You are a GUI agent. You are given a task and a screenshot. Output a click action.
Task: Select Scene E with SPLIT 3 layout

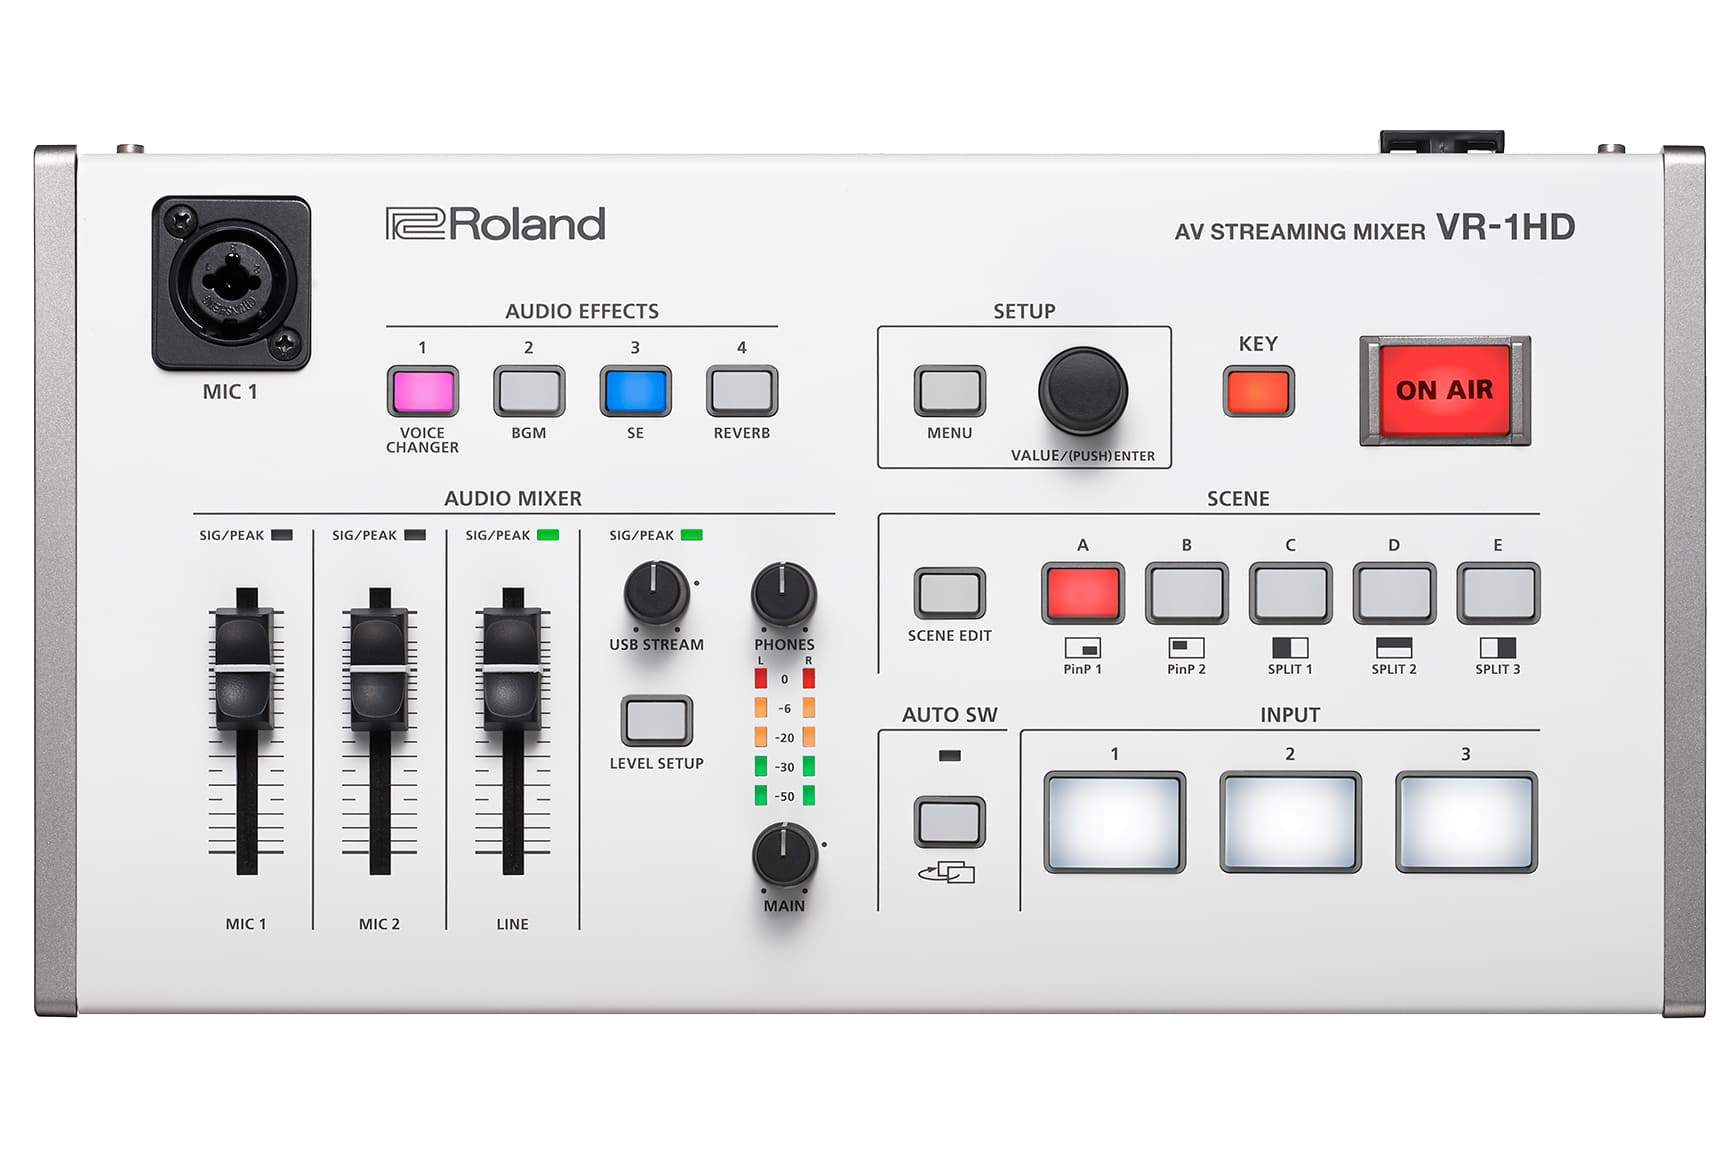1497,593
